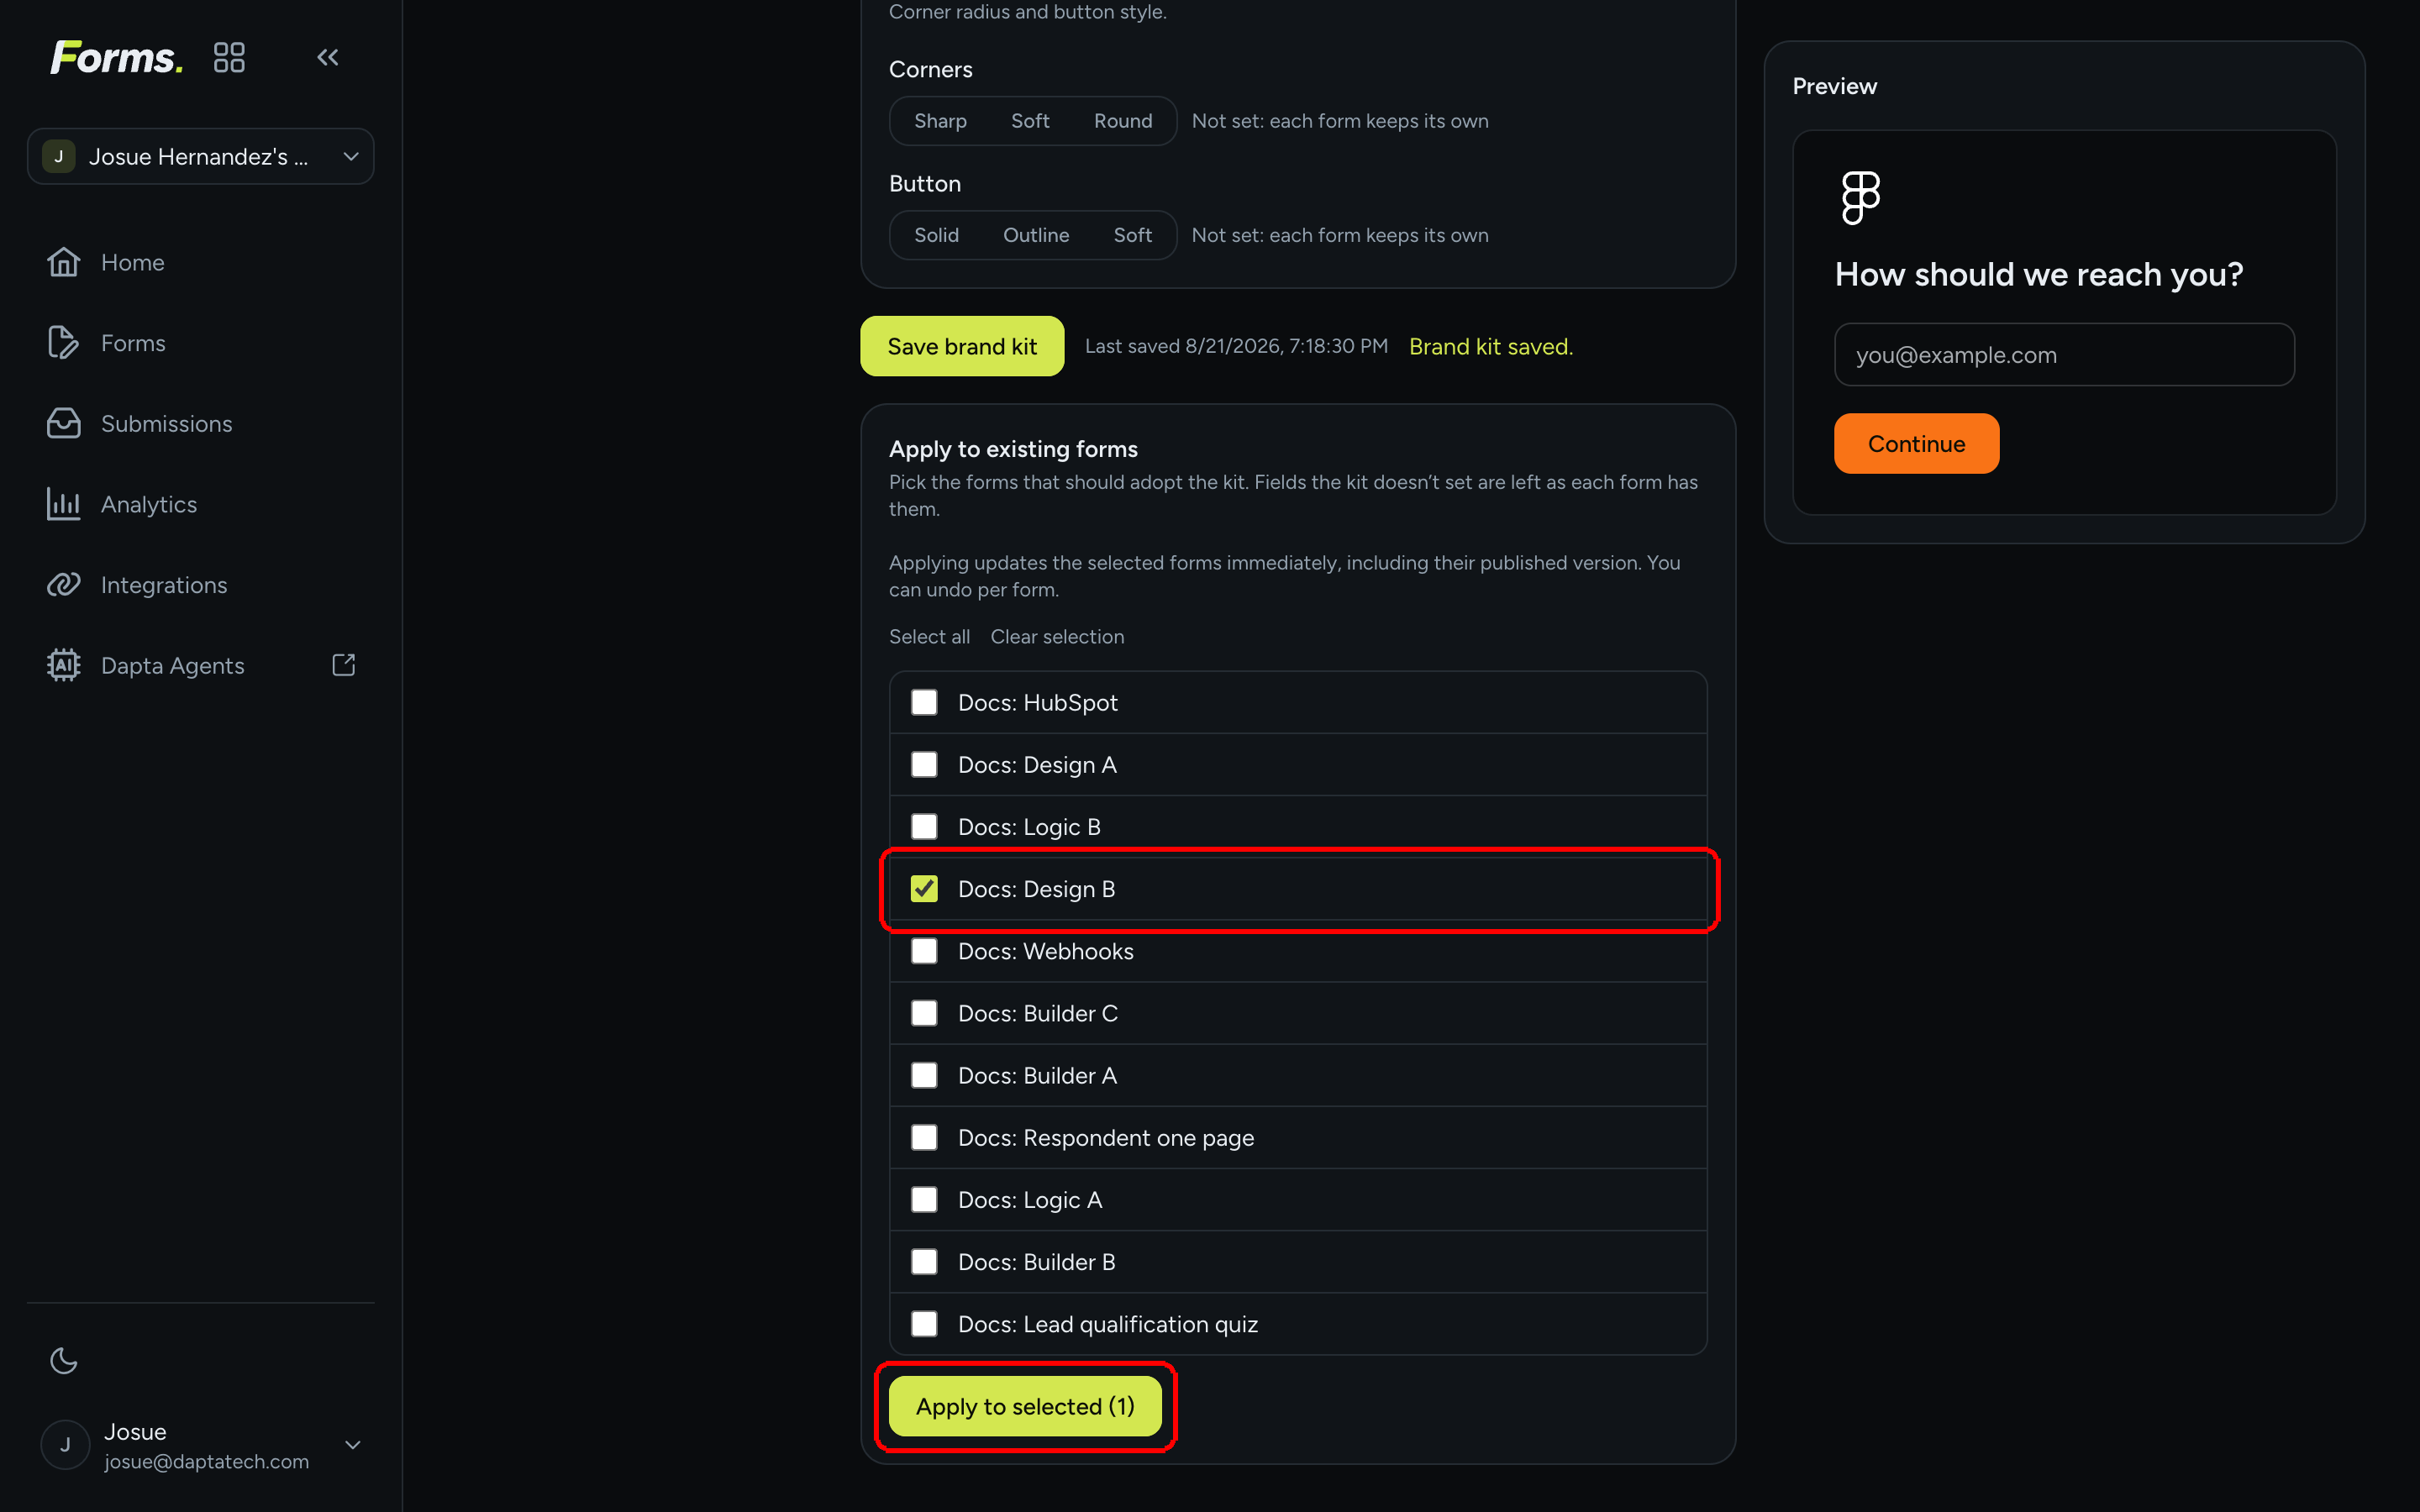Viewport: 2420px width, 1512px height.
Task: Expand the Josue Hernandez's workspace dropdown
Action: tap(201, 156)
